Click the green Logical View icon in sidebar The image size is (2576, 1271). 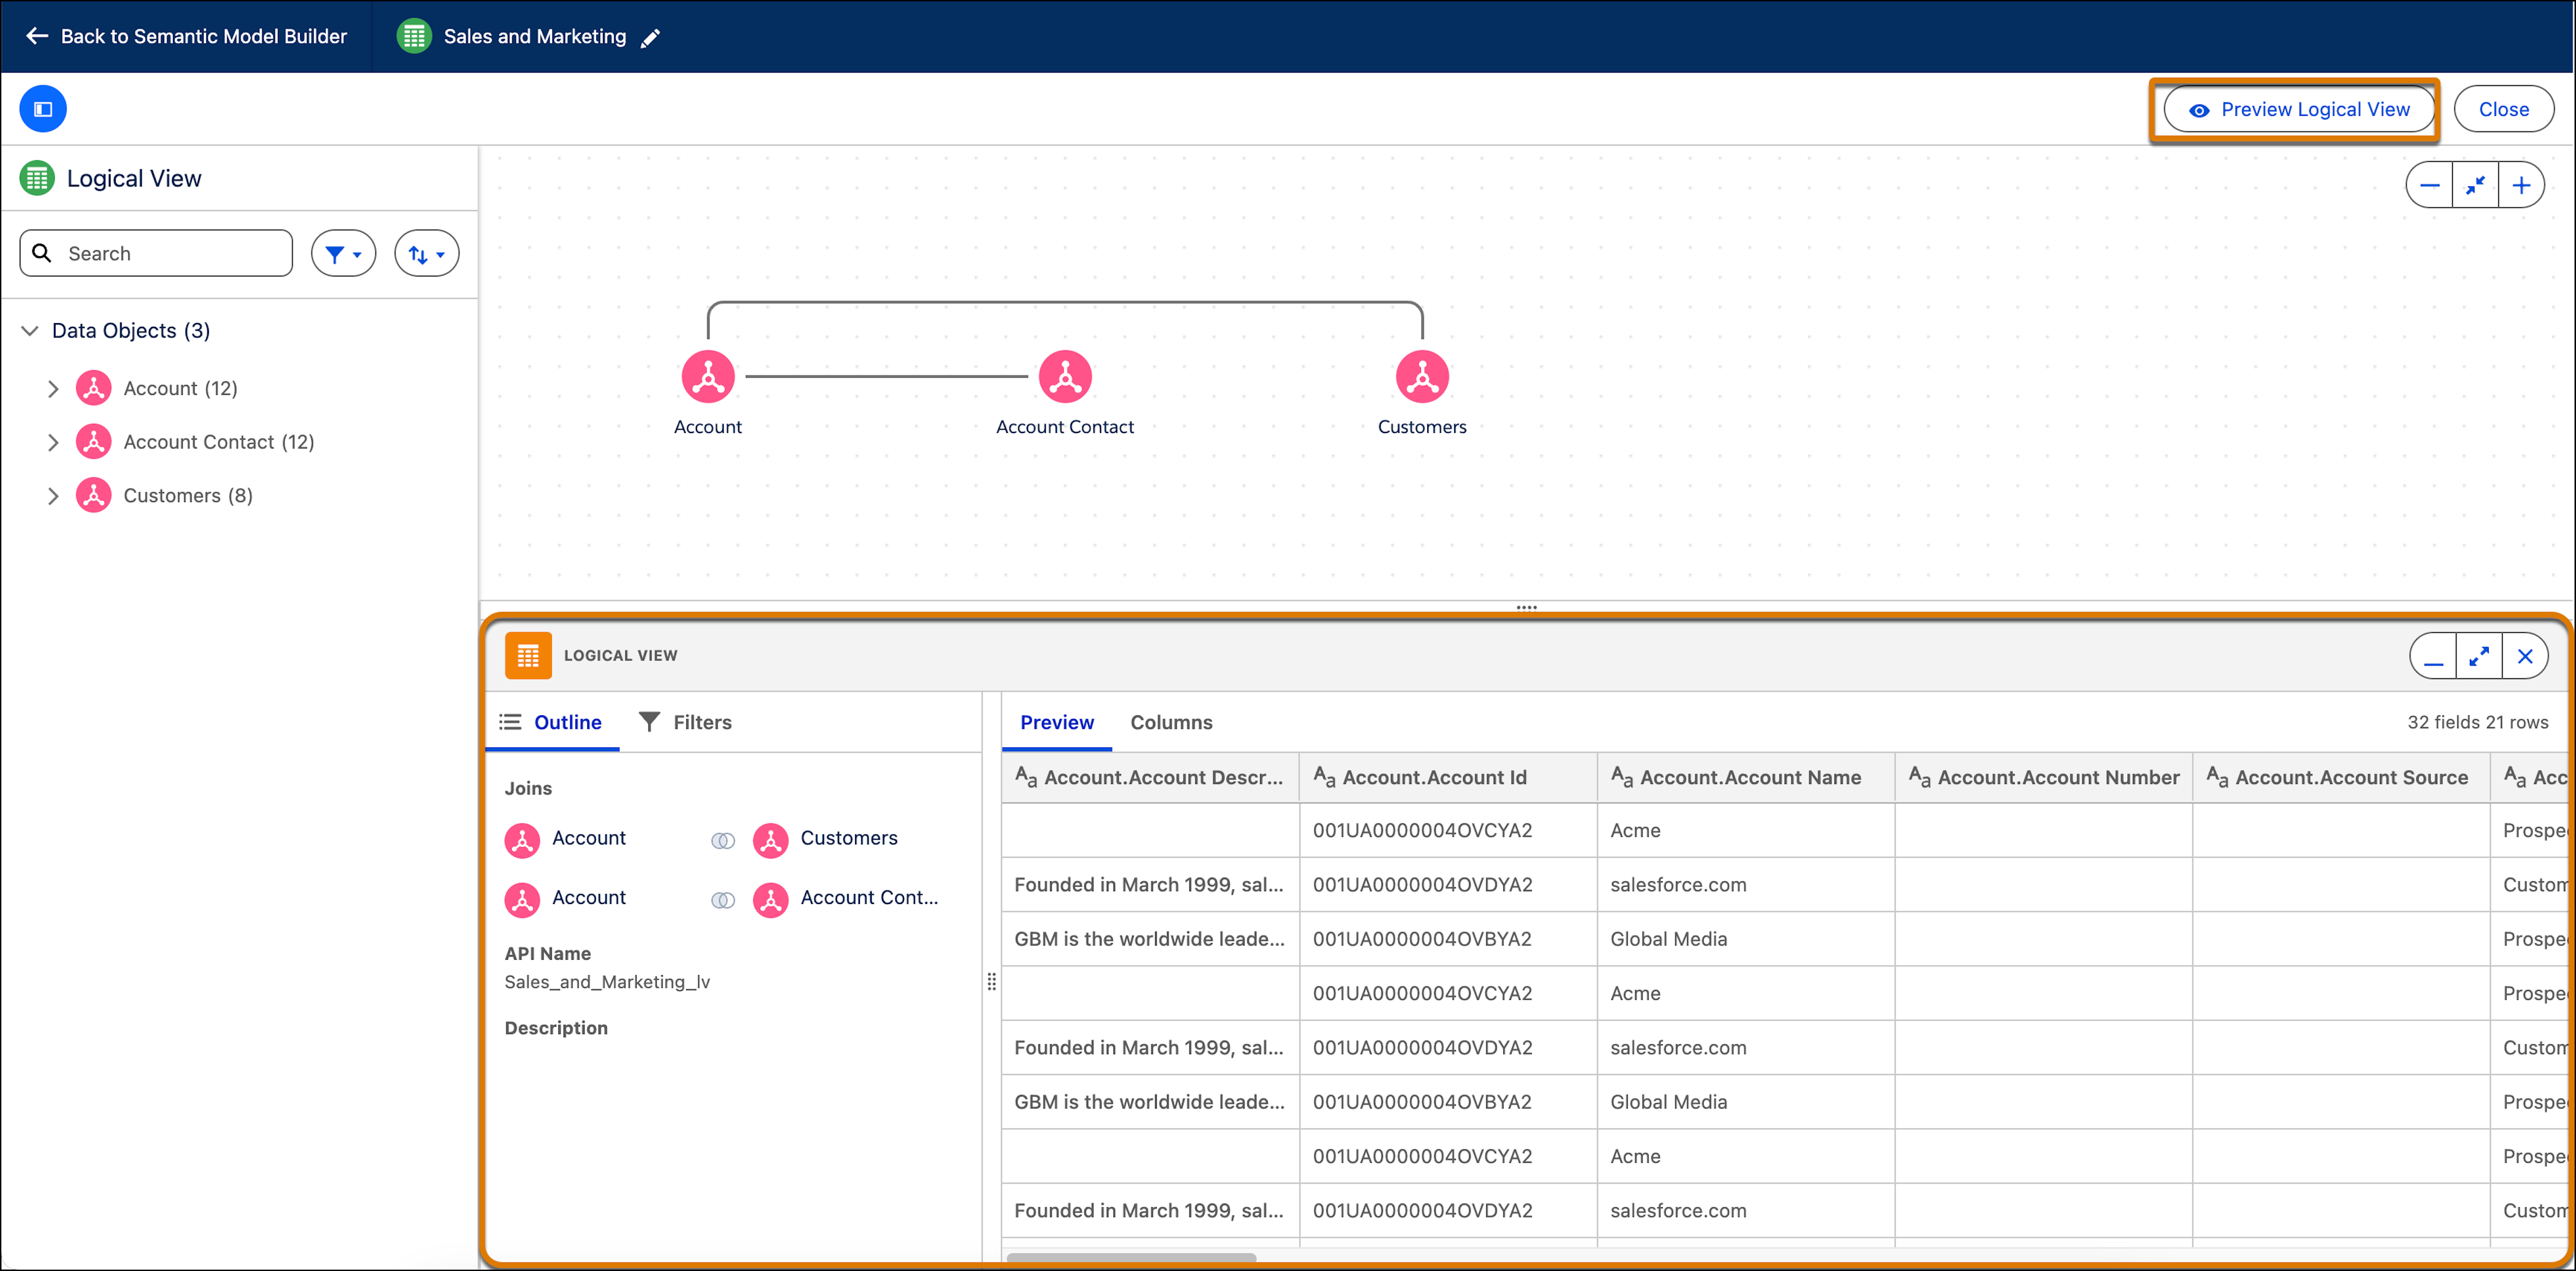pos(37,178)
